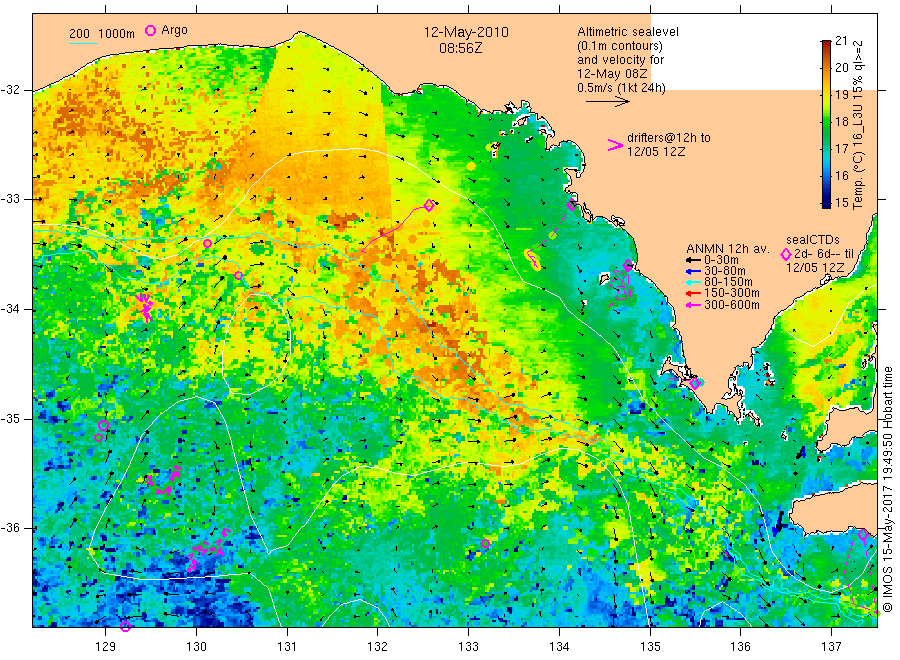
Task: Click the longitude axis label 129
Action: click(106, 647)
